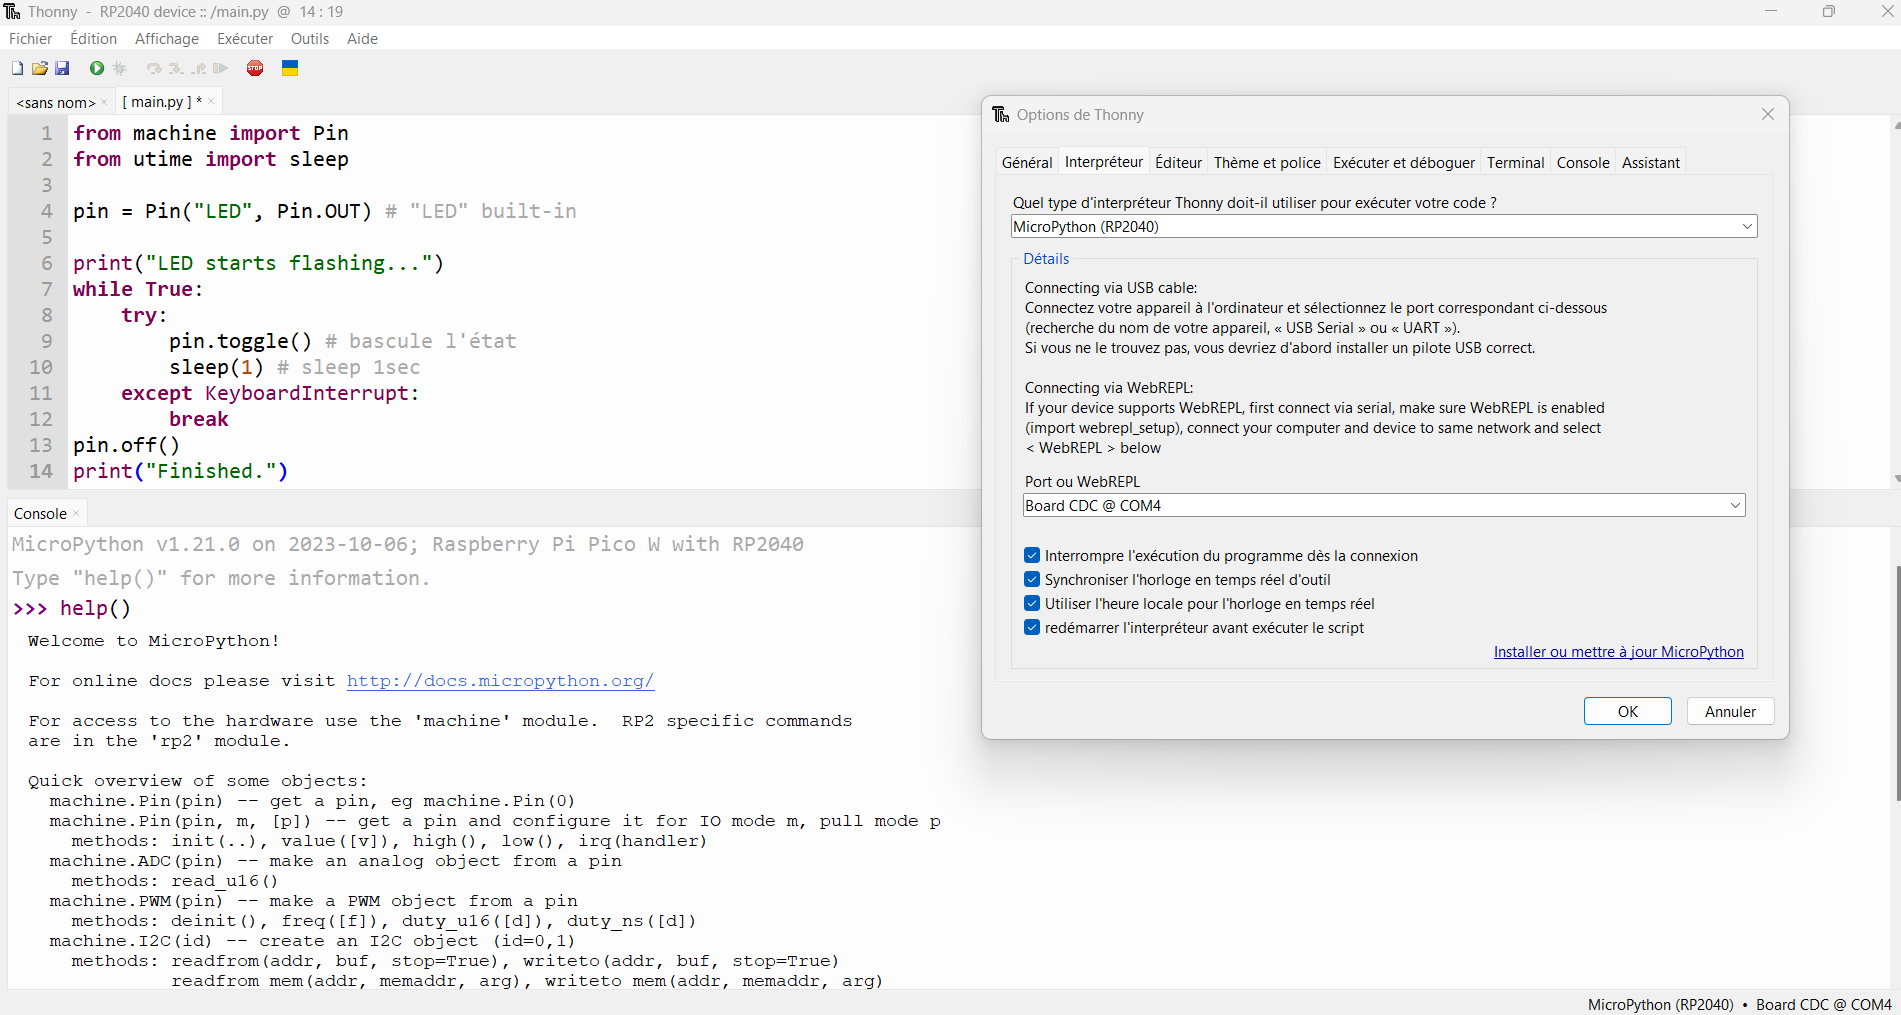Open a file with the folder icon
Screen dimensions: 1901x1015
point(40,68)
